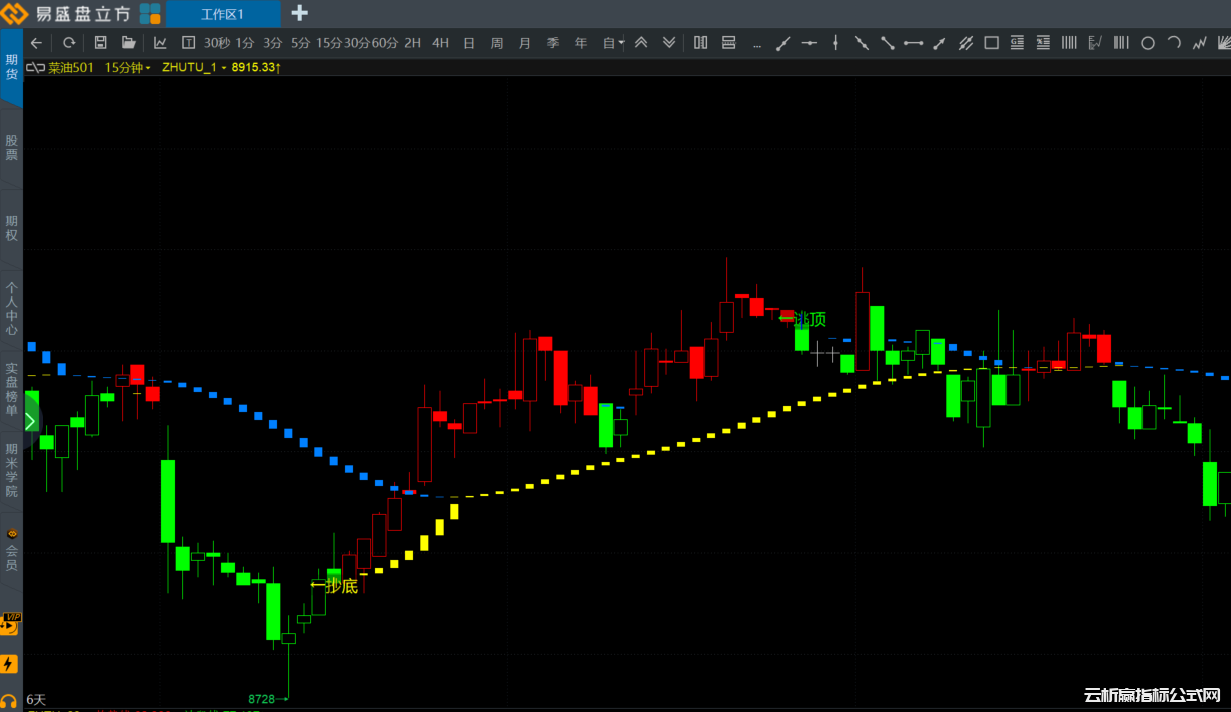Click the VIP badge icon in sidebar
Image resolution: width=1231 pixels, height=712 pixels.
11,624
